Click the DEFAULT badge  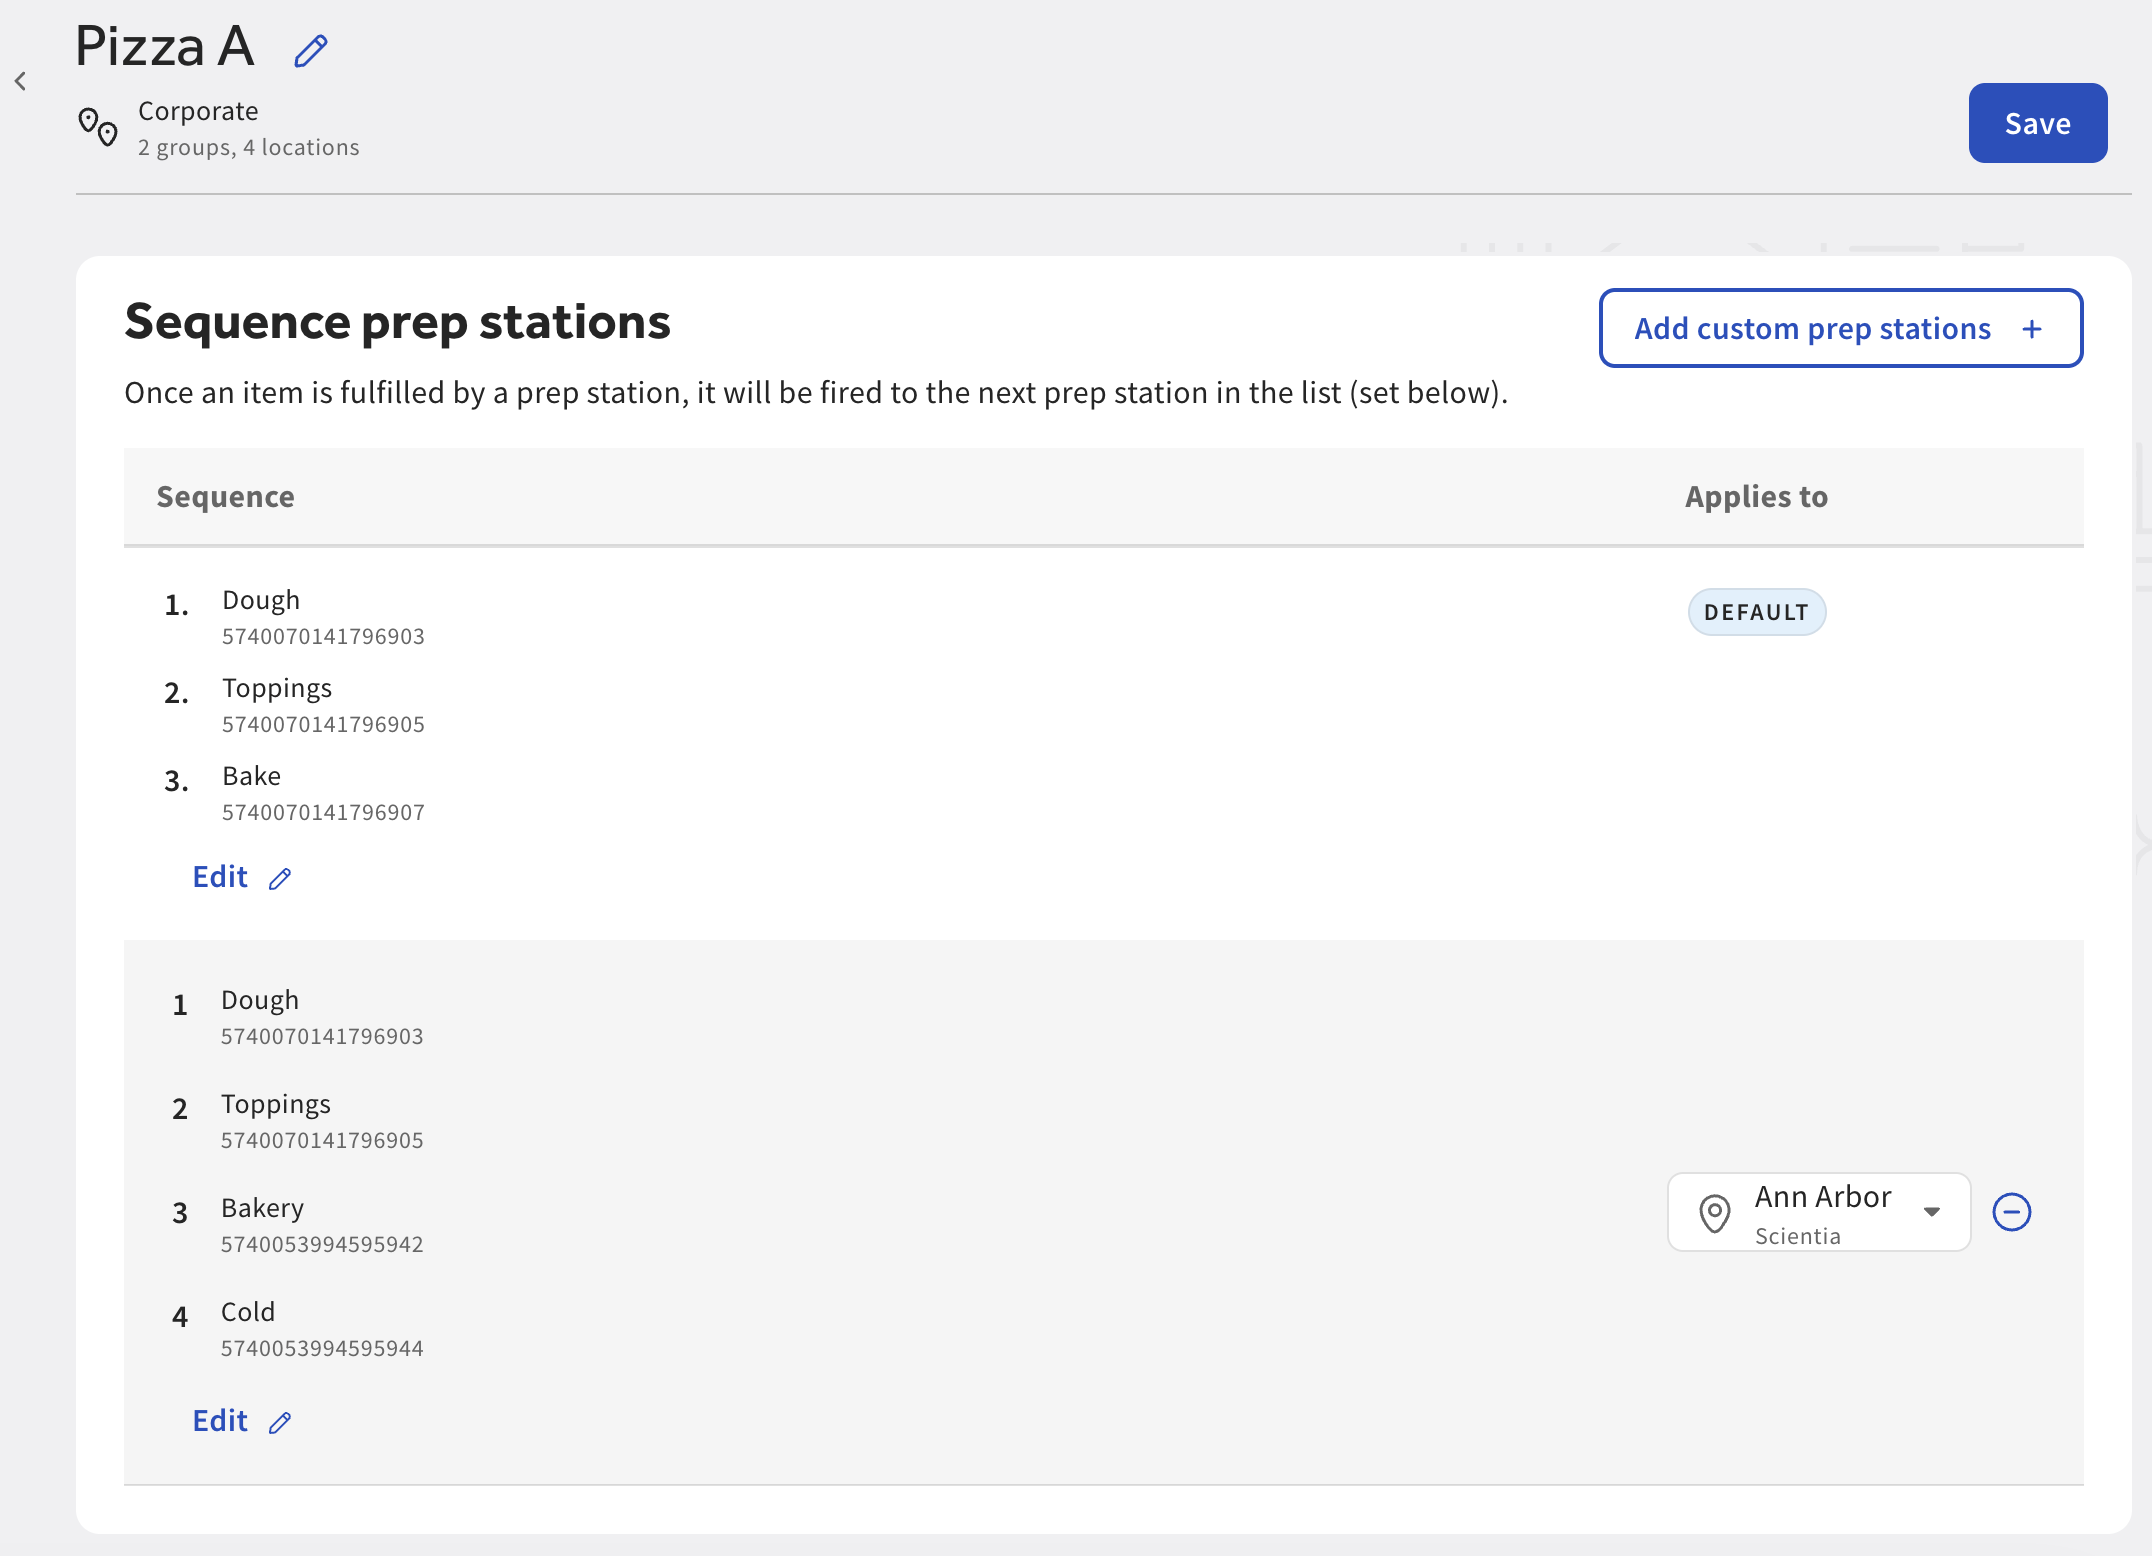1756,612
